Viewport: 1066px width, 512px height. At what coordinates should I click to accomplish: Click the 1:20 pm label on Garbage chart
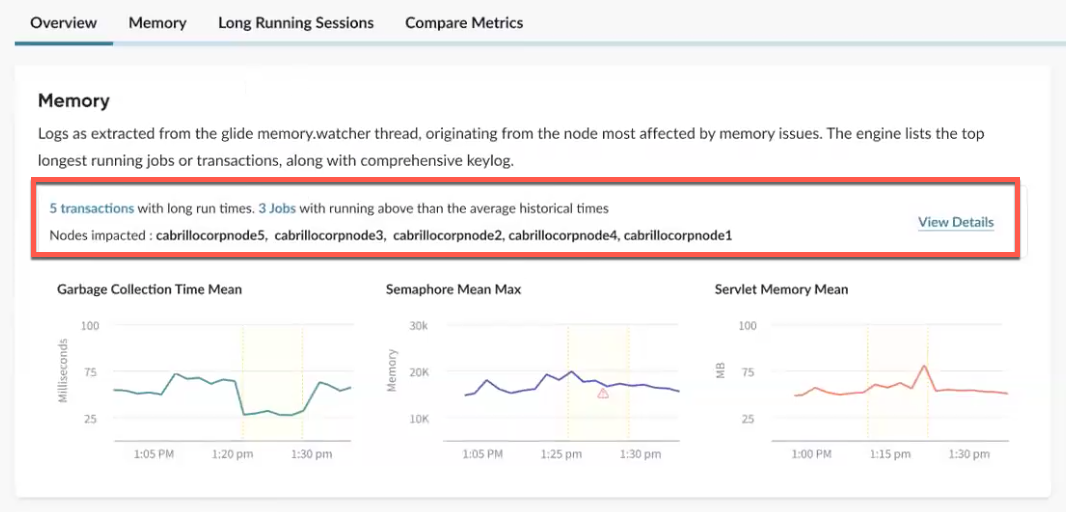point(234,454)
